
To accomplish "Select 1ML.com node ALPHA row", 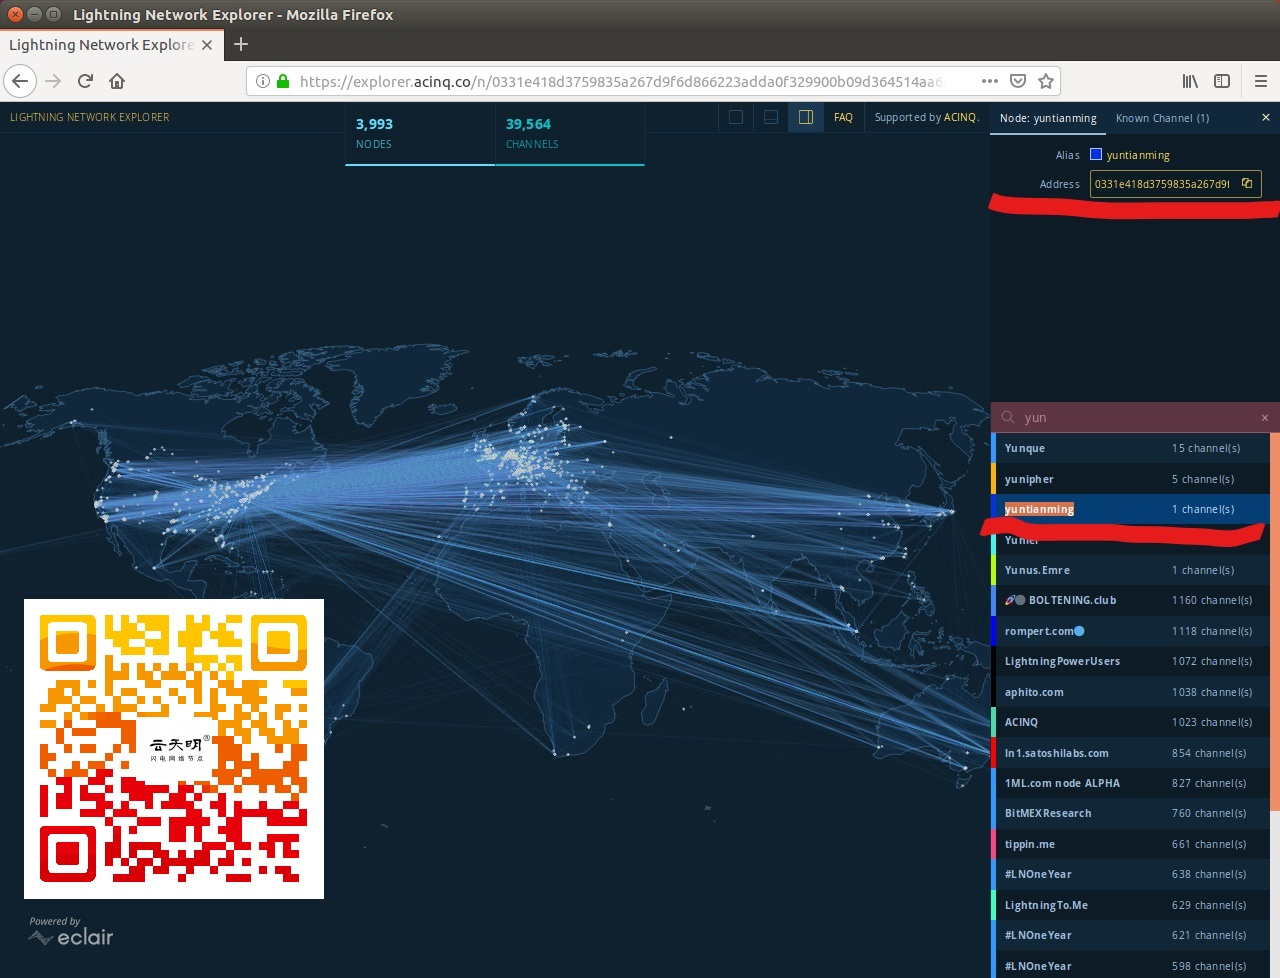I will pyautogui.click(x=1130, y=783).
